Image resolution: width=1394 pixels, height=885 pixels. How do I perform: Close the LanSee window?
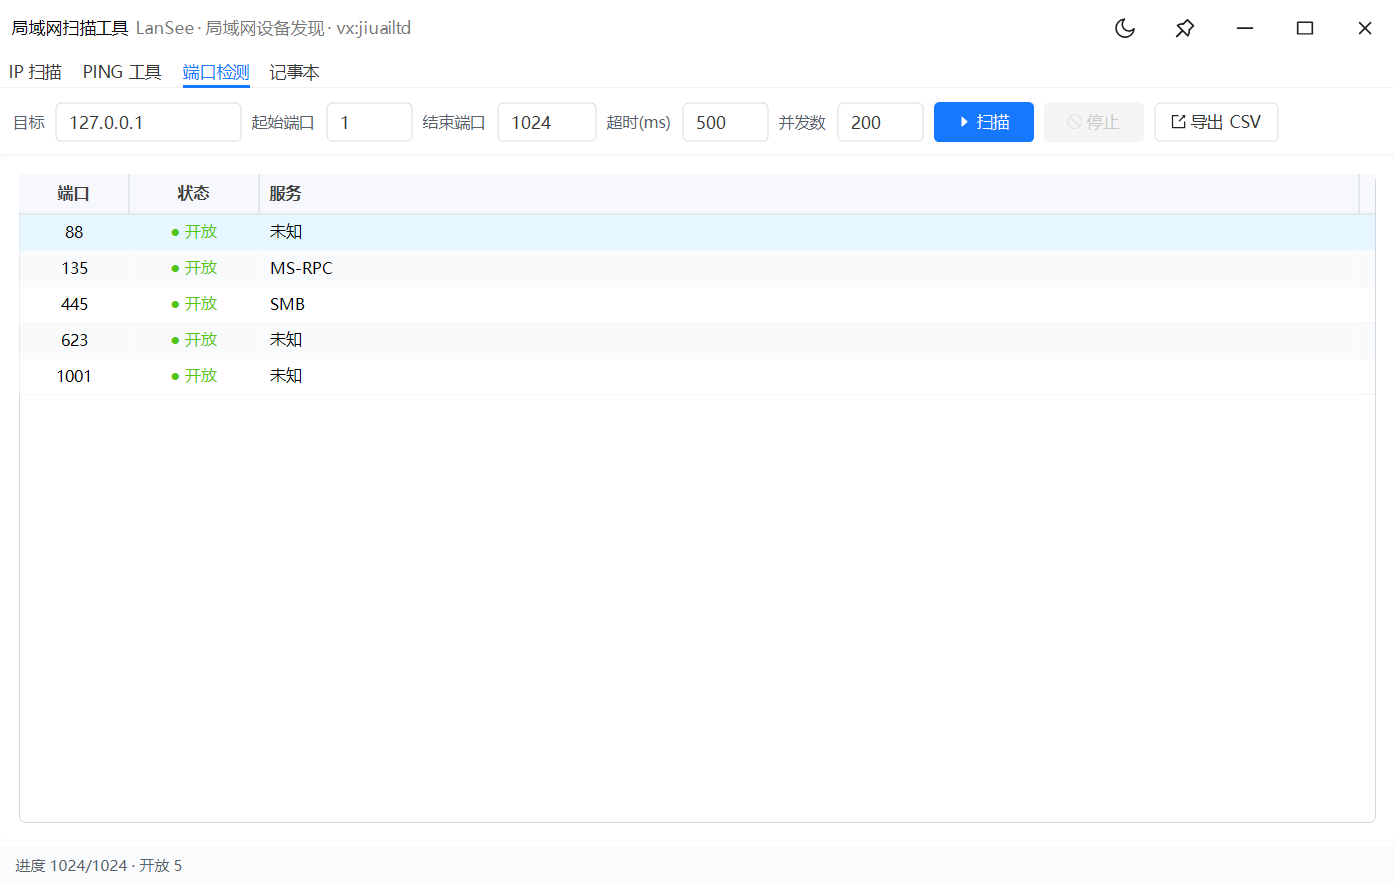click(x=1365, y=28)
